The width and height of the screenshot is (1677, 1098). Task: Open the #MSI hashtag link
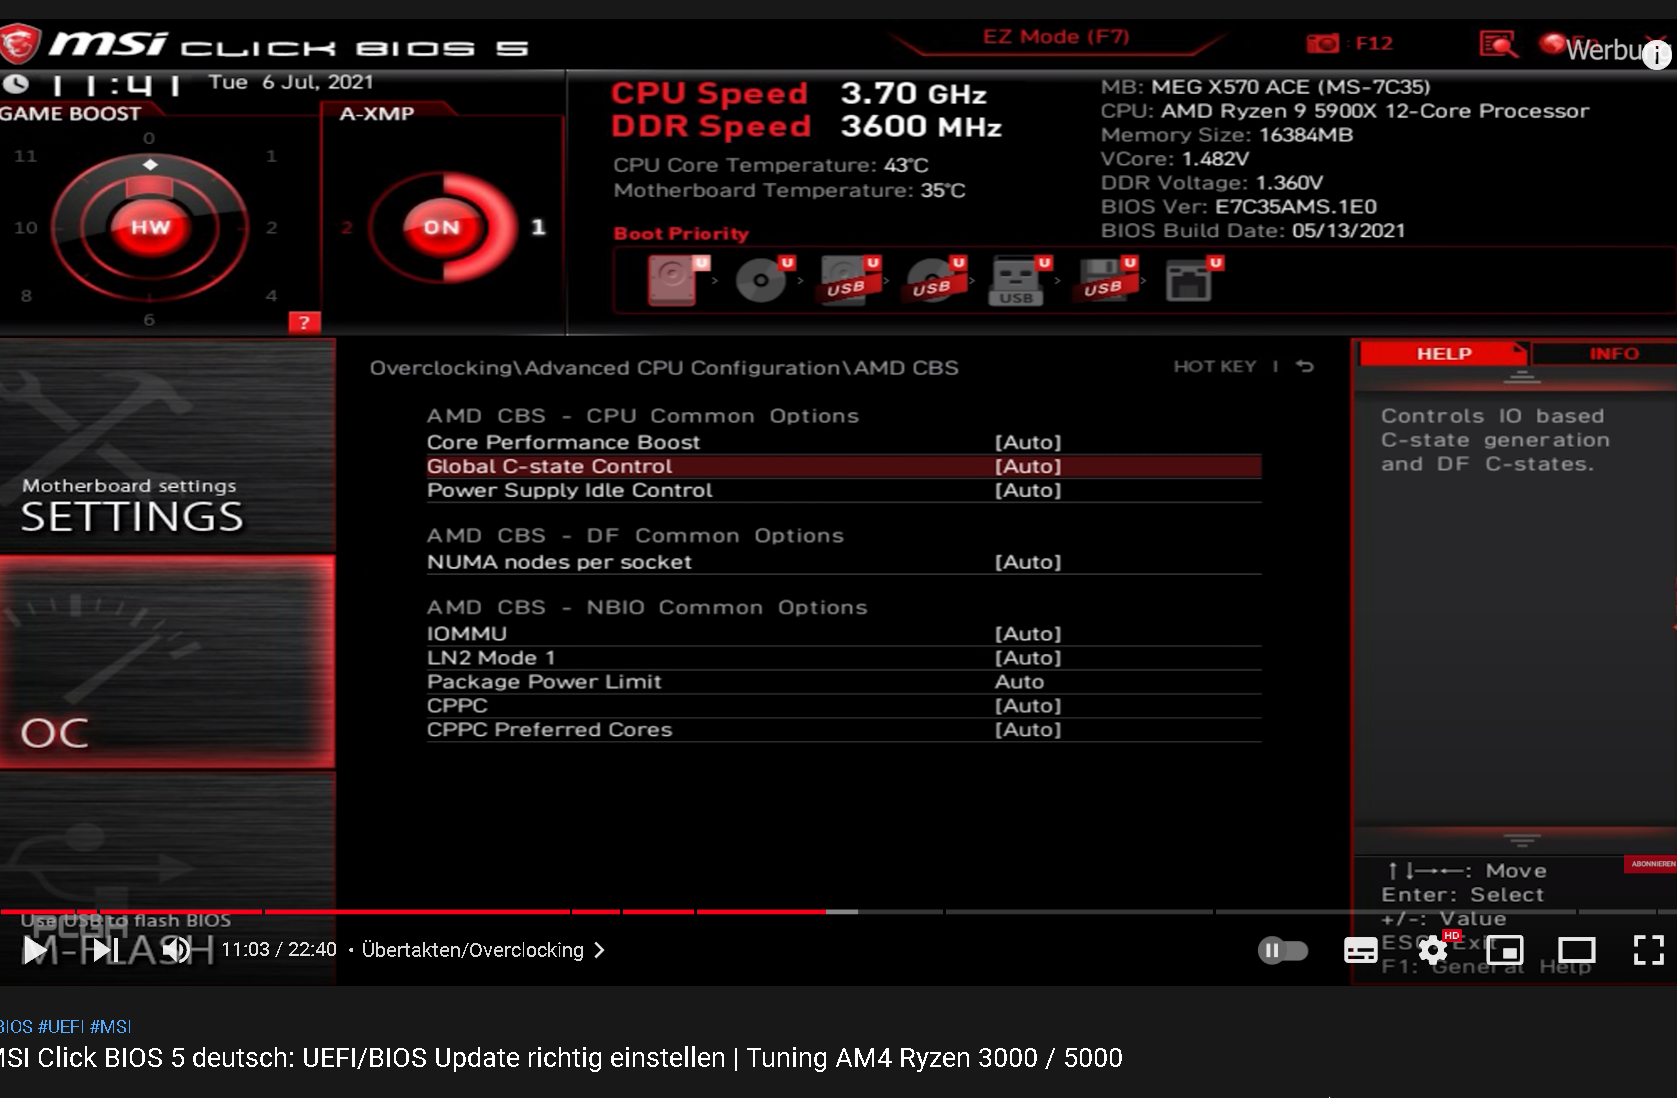click(110, 1027)
